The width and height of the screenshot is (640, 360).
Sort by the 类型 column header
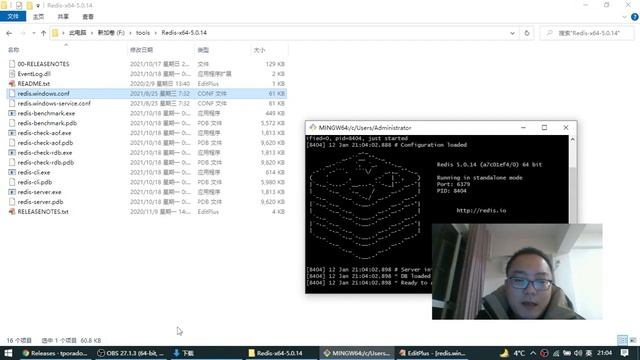pos(203,50)
